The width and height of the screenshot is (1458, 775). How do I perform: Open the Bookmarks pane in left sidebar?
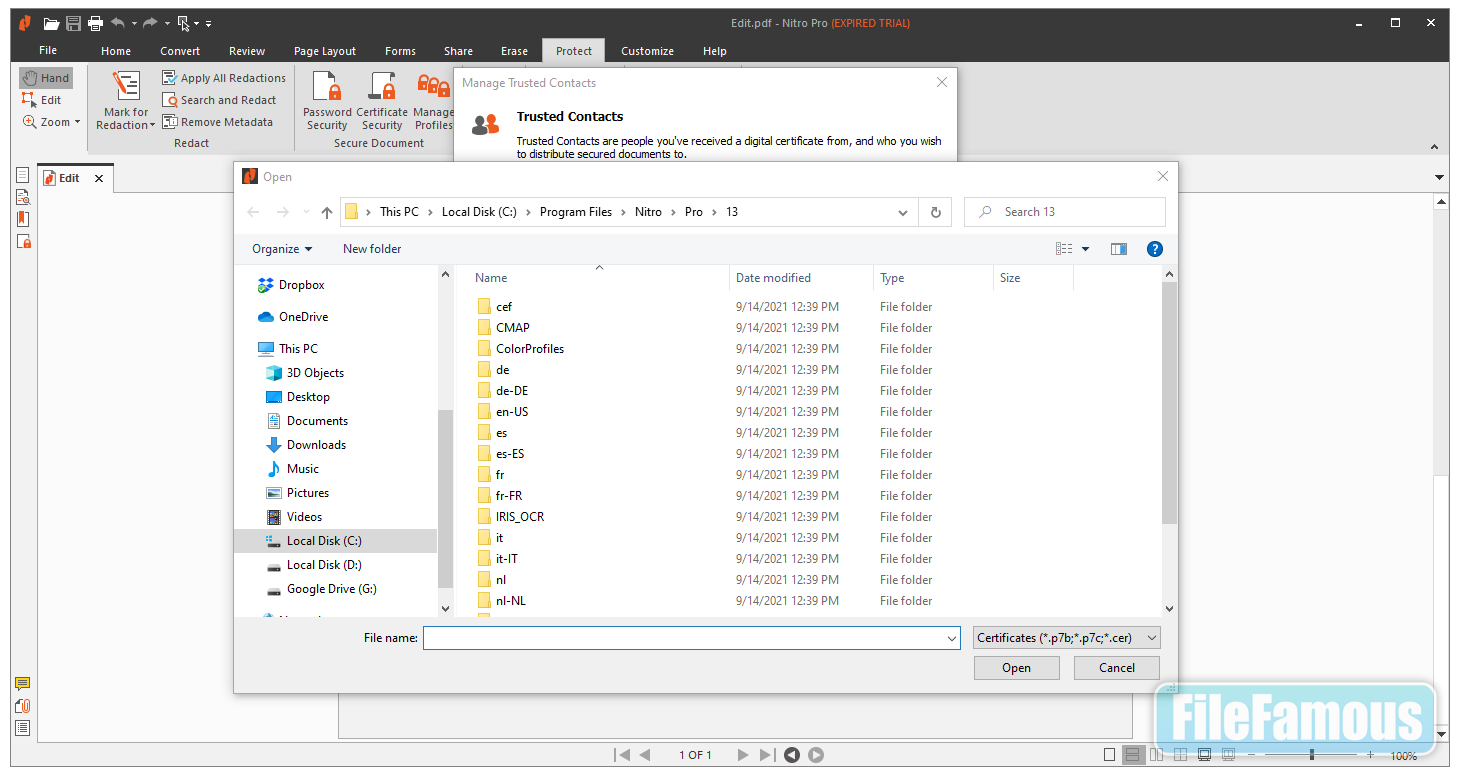pyautogui.click(x=23, y=219)
